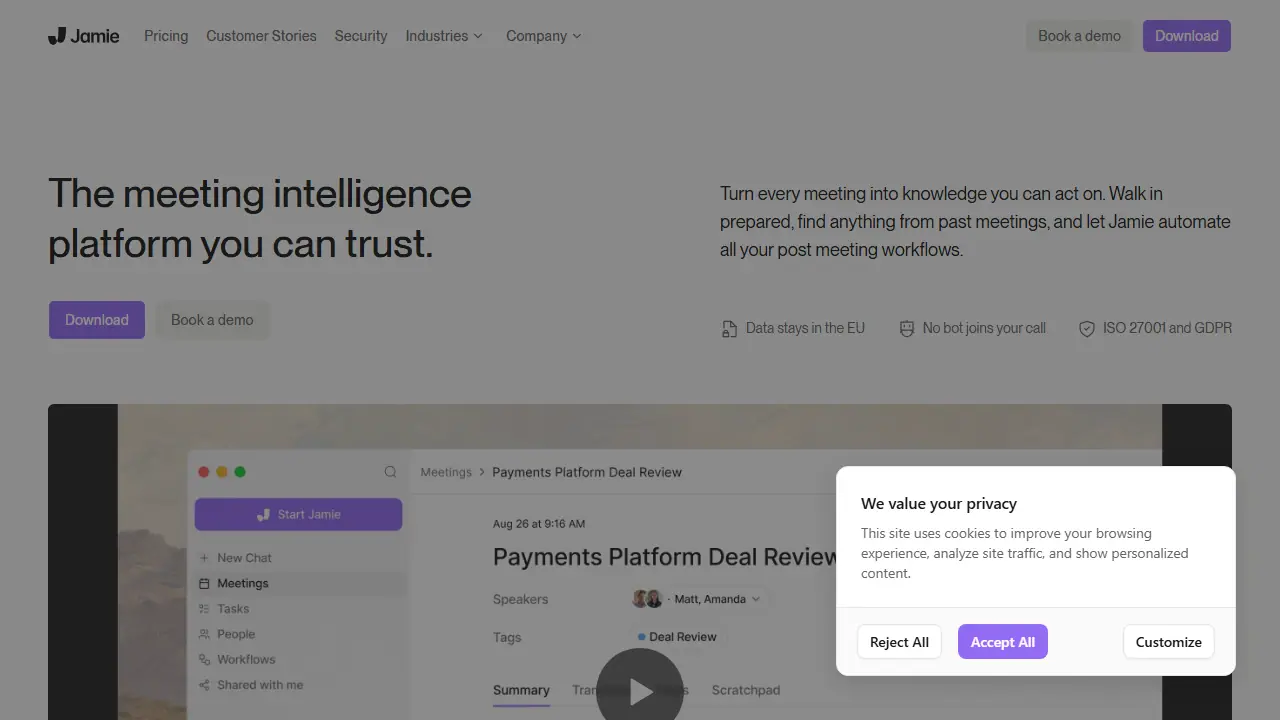This screenshot has width=1280, height=720.
Task: Click the ISO 27001 shield icon
Action: [x=1087, y=328]
